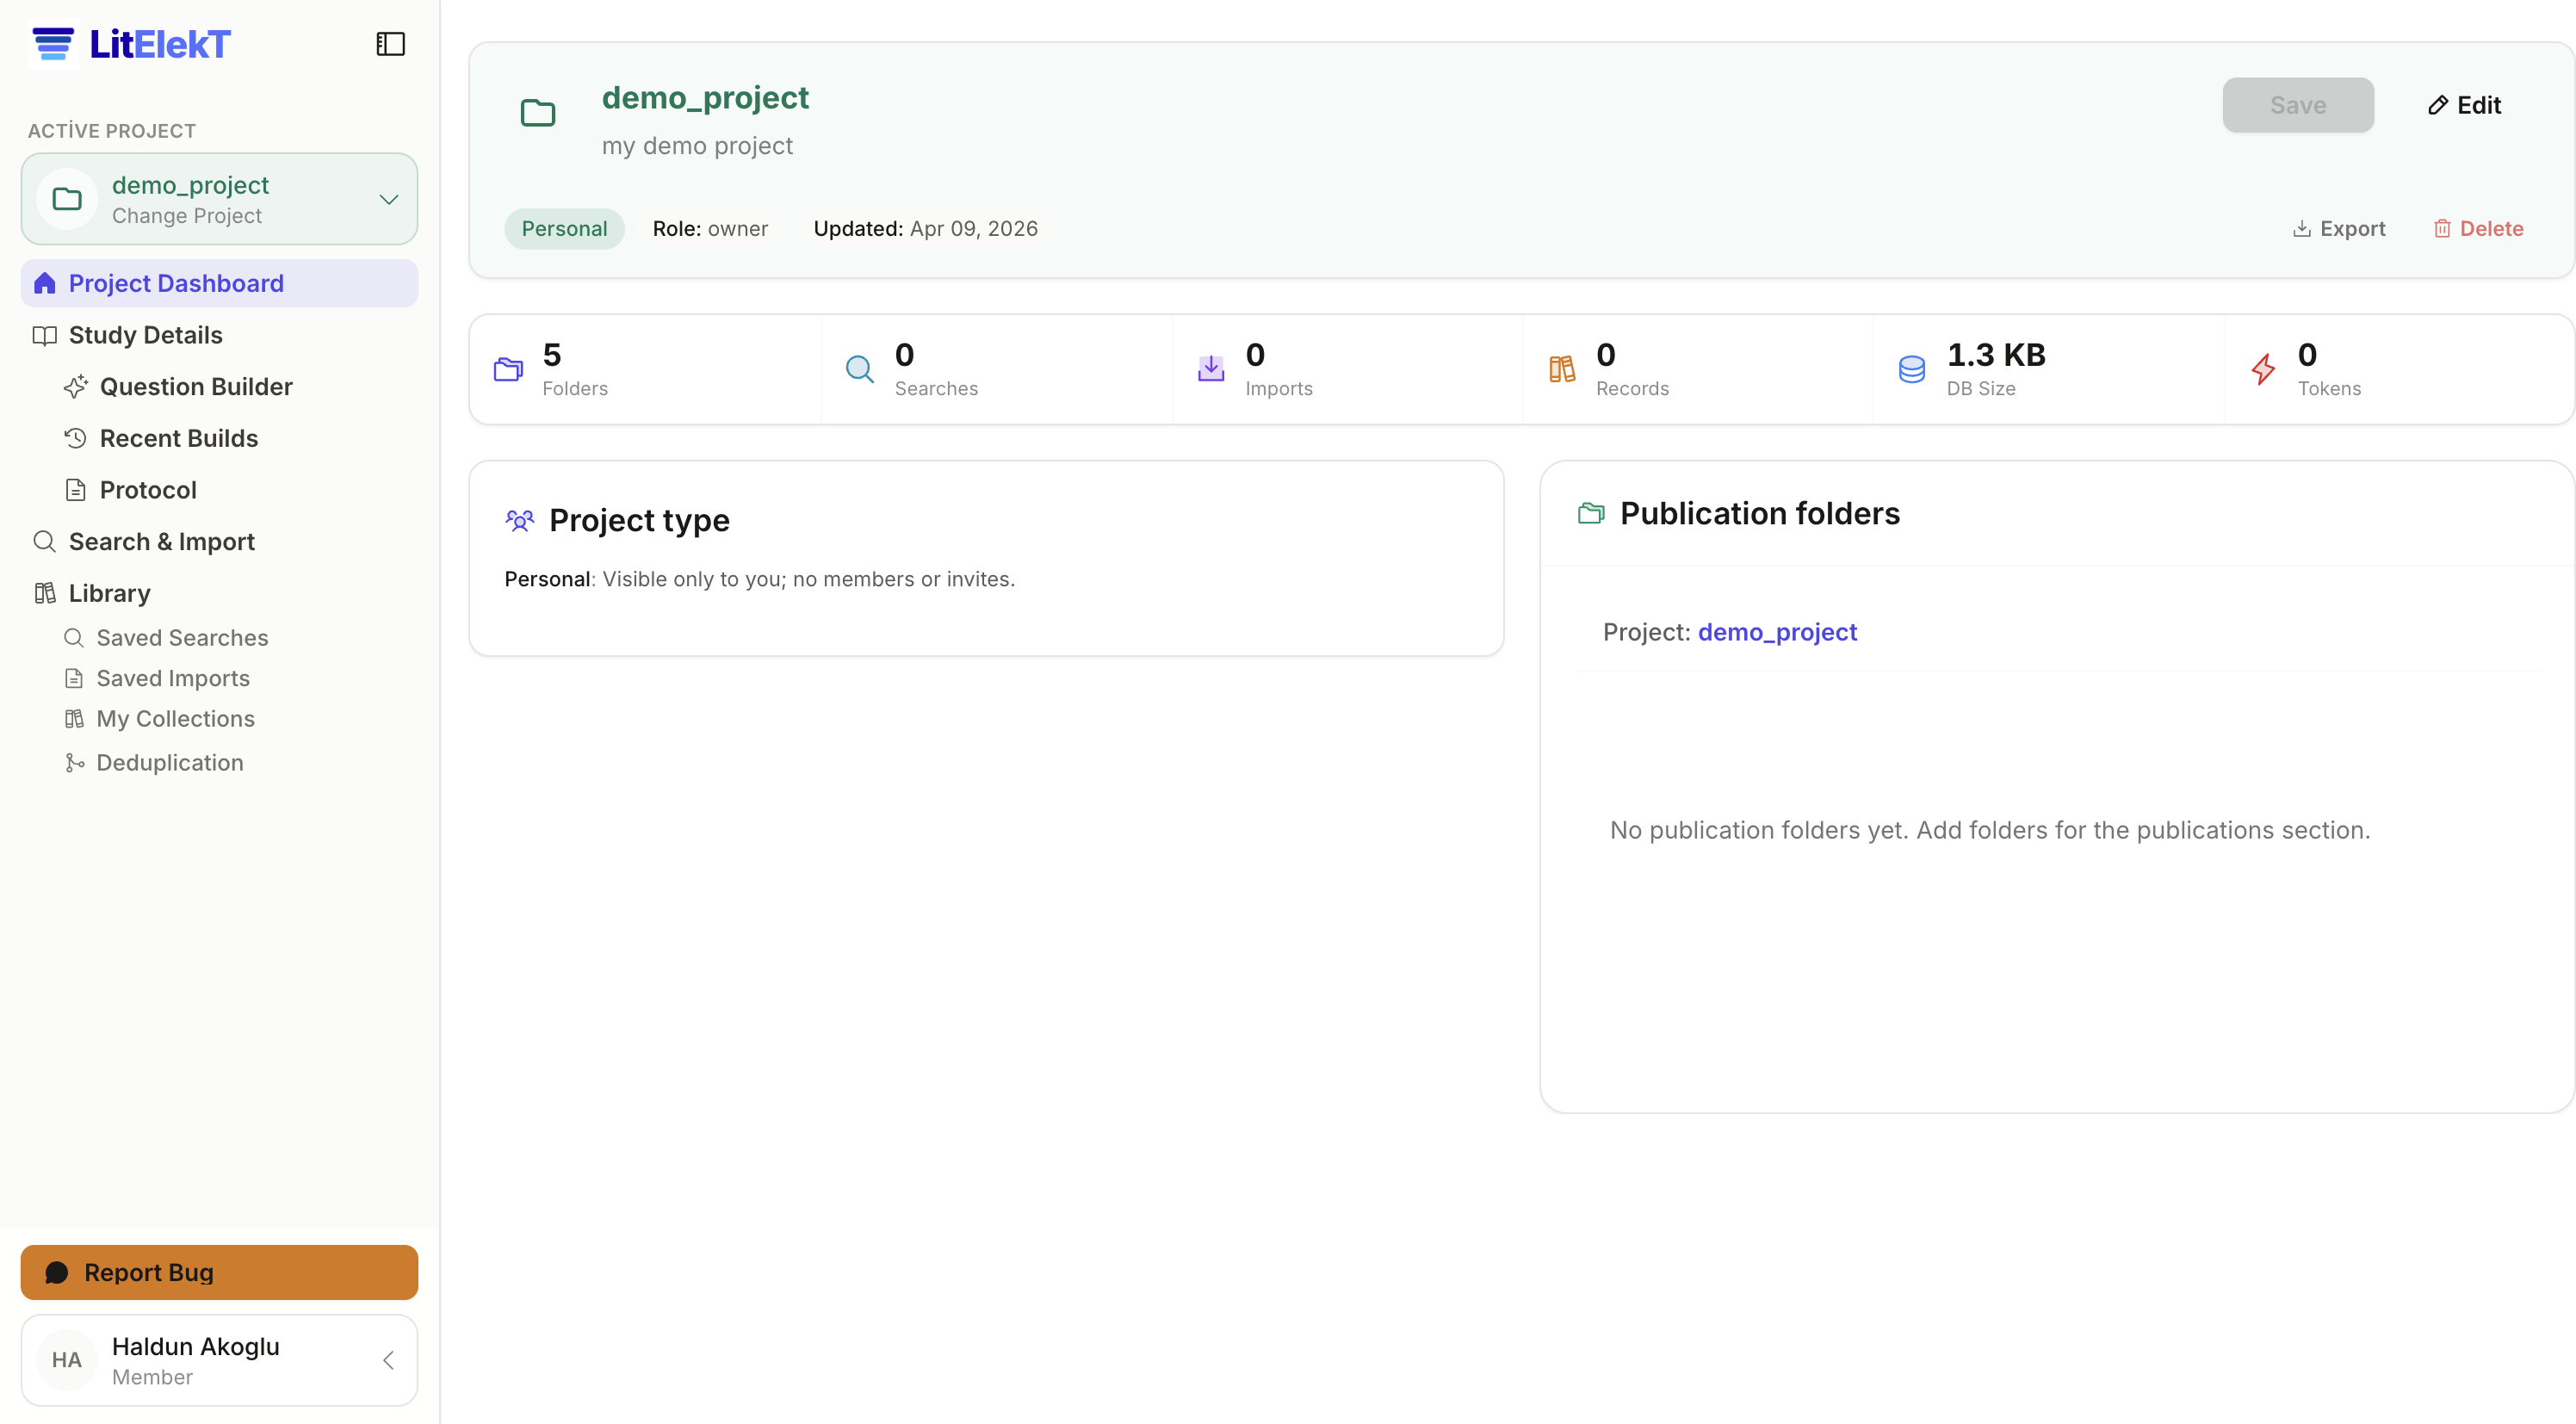Click the folder icon beside Publication folders
This screenshot has height=1424, width=2576.
(1591, 513)
